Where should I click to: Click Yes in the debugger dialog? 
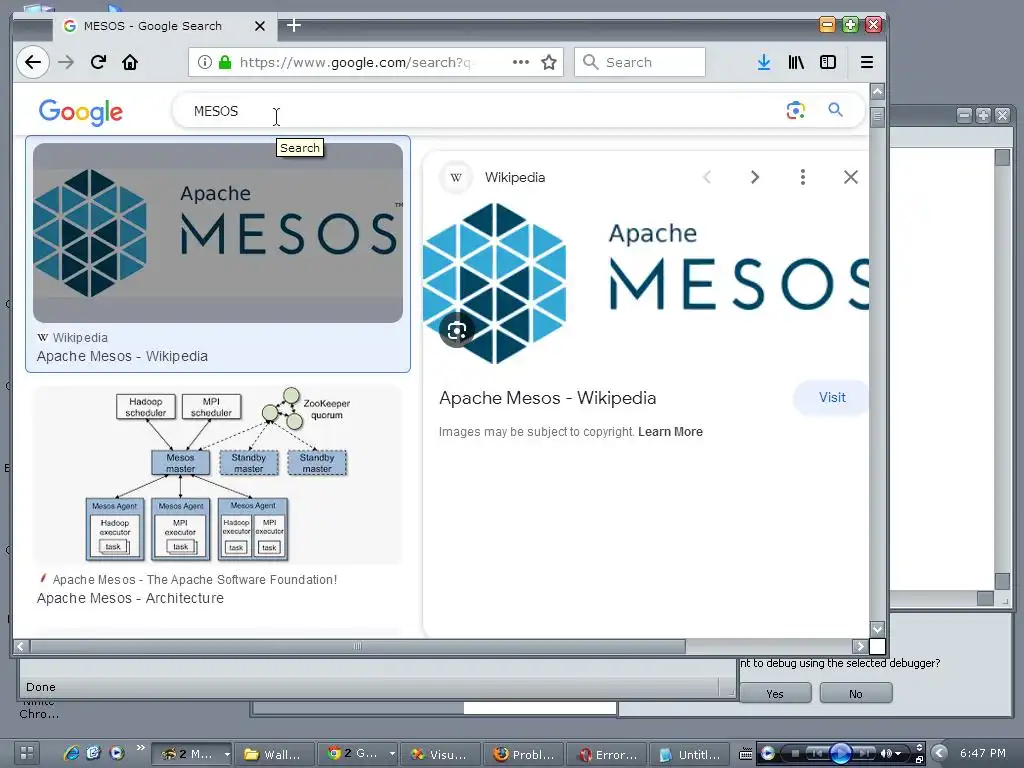[x=775, y=694]
